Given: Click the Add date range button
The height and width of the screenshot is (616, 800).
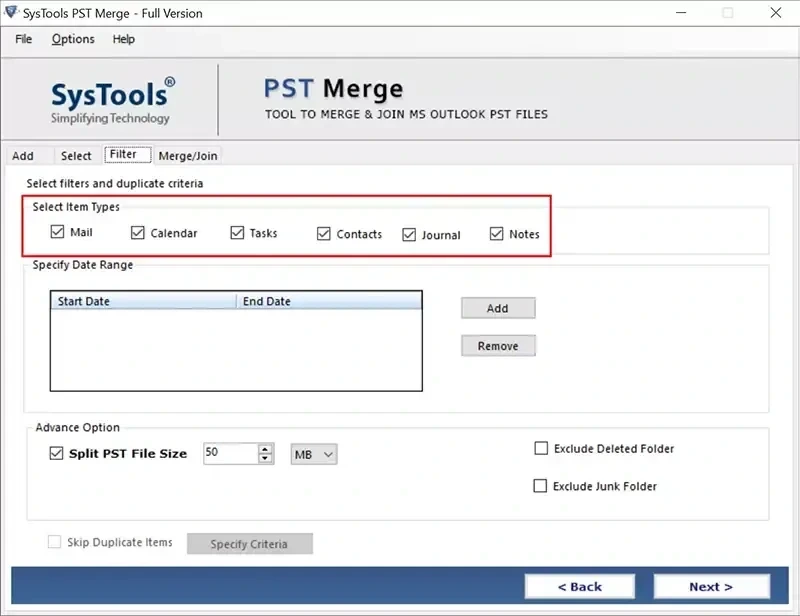Looking at the screenshot, I should (x=498, y=308).
